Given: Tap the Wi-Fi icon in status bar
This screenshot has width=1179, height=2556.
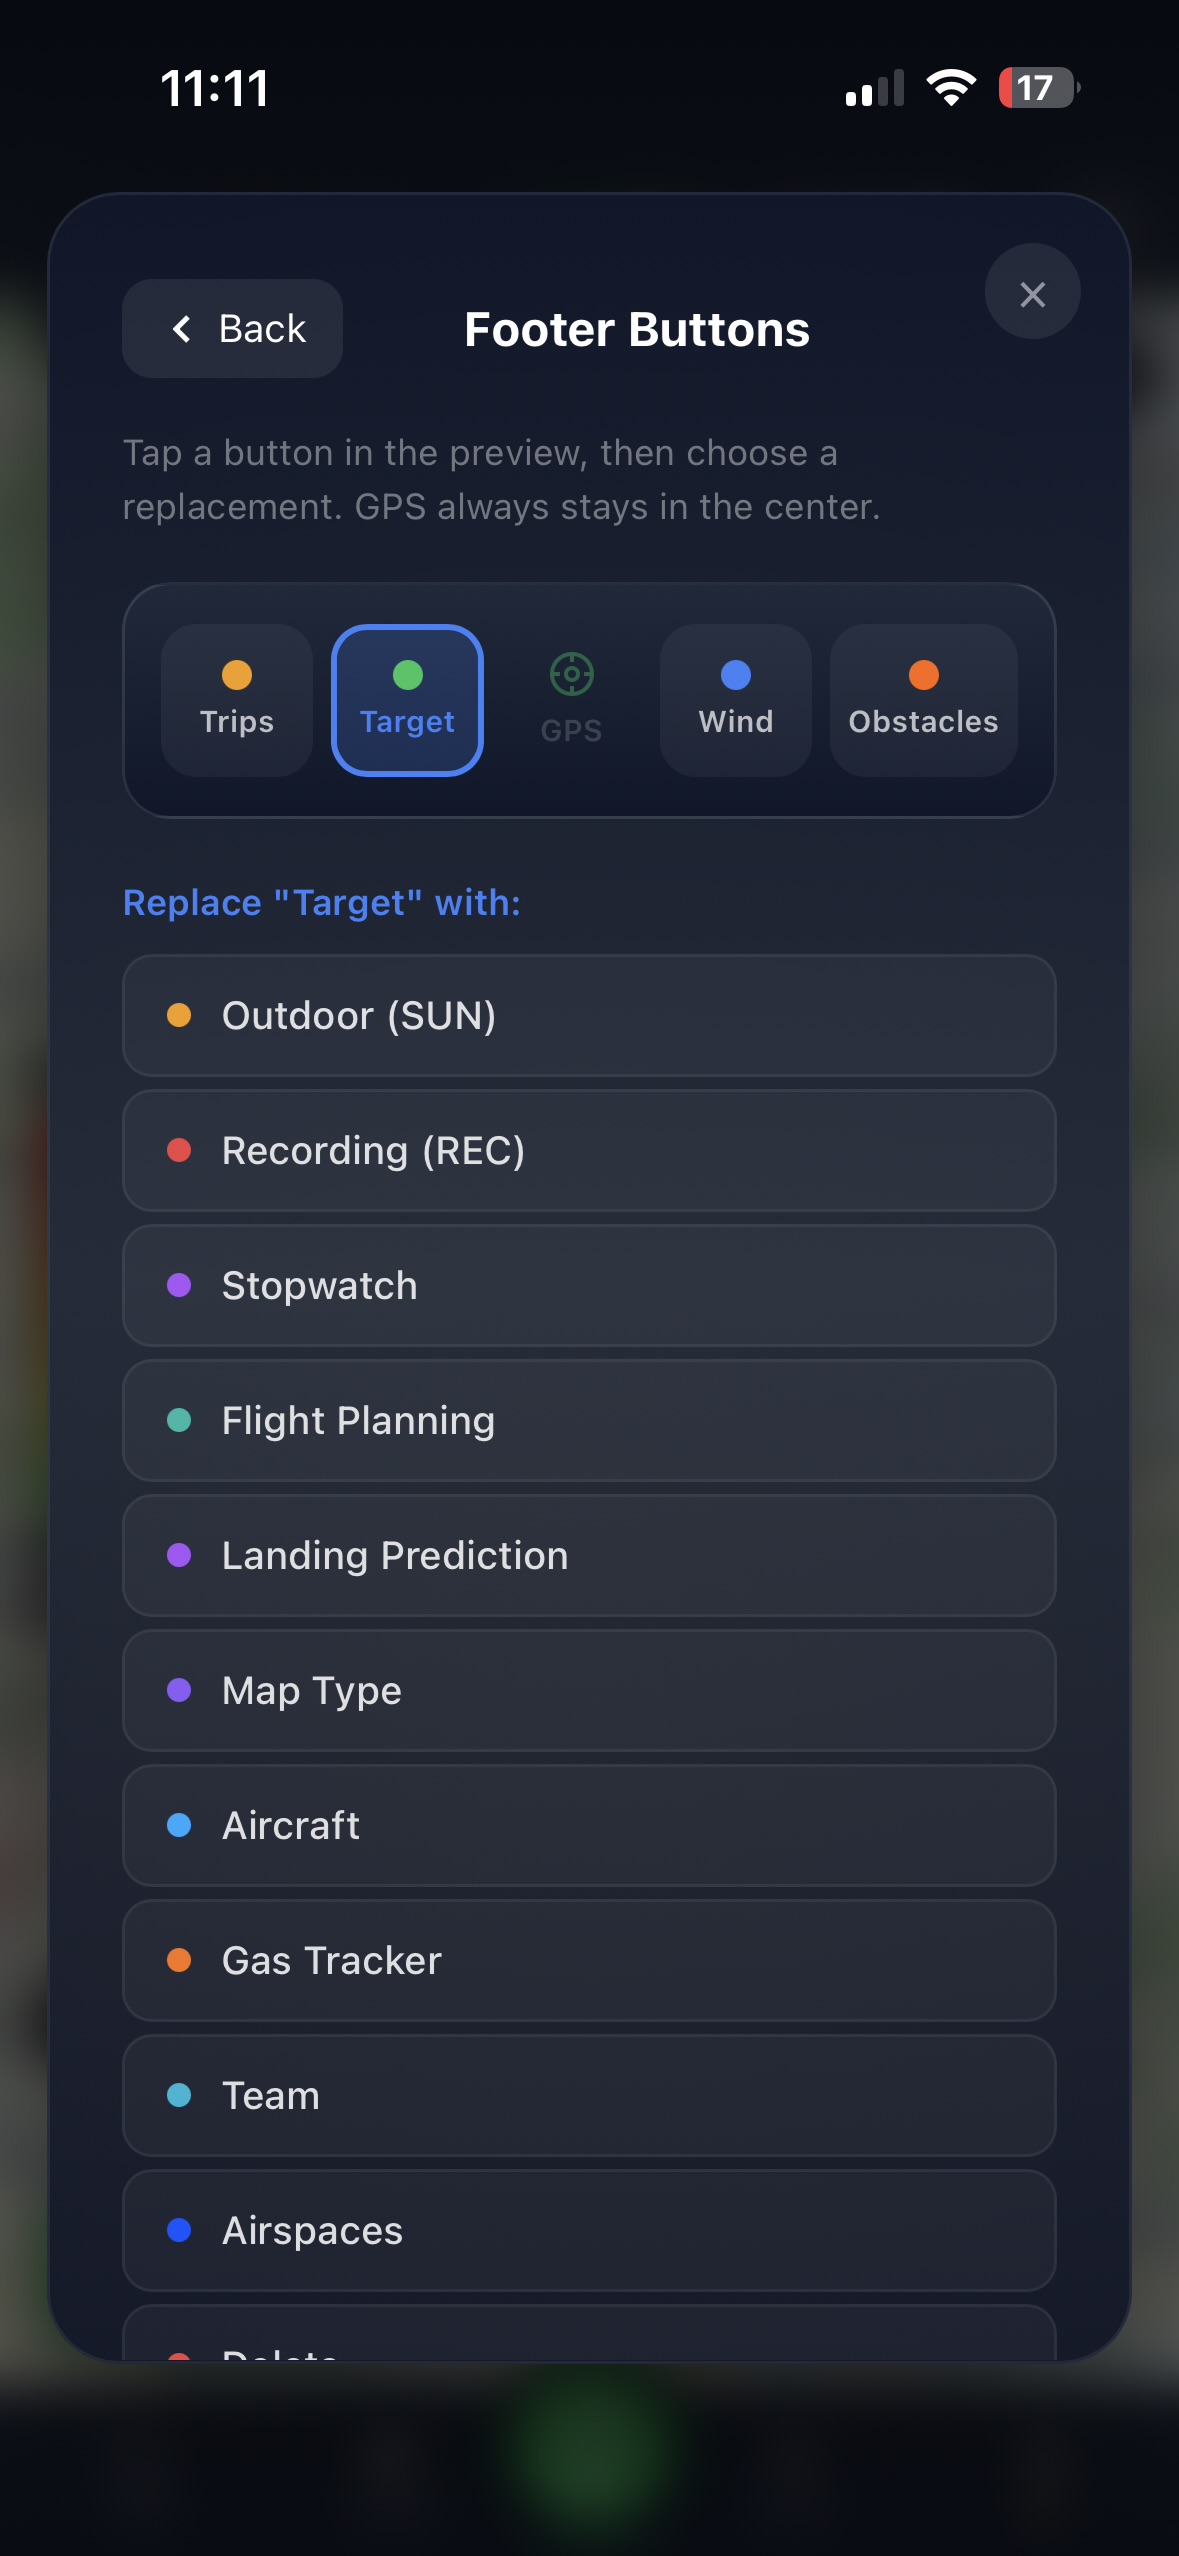Looking at the screenshot, I should pyautogui.click(x=951, y=88).
